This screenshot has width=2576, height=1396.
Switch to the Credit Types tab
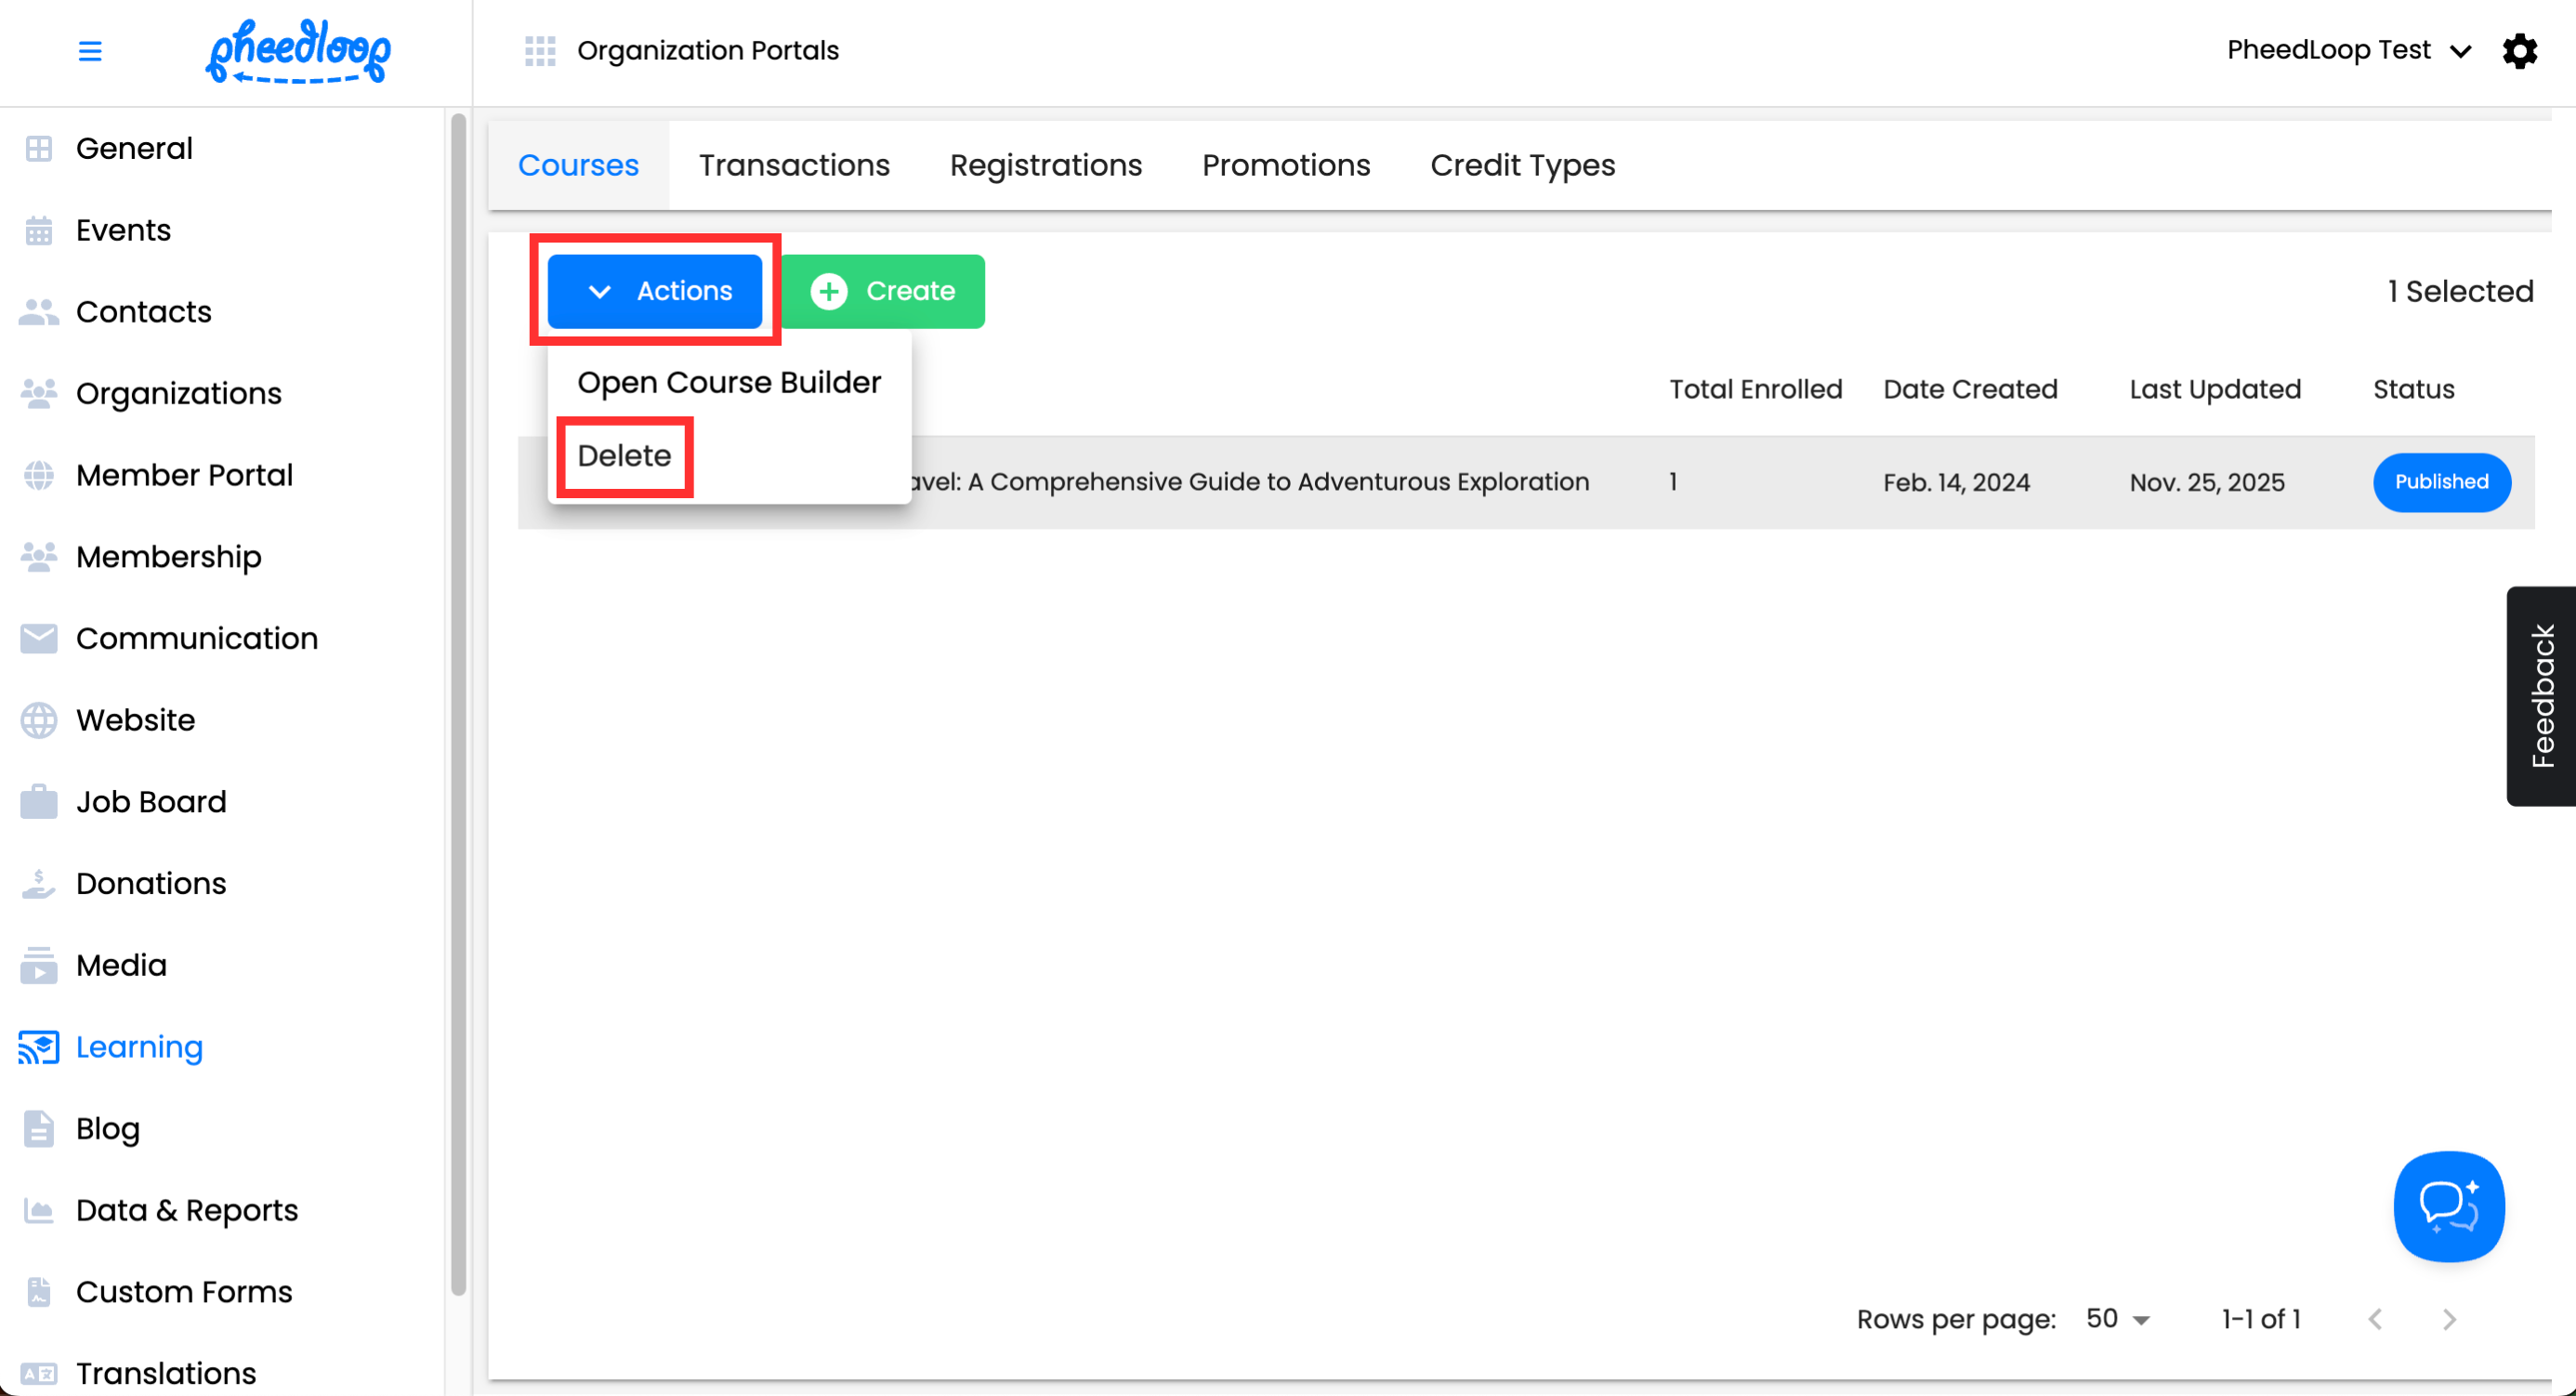1522,165
